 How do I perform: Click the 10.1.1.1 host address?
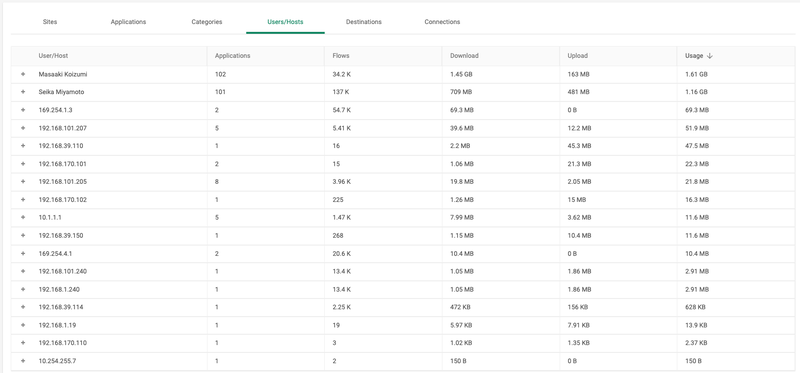50,217
